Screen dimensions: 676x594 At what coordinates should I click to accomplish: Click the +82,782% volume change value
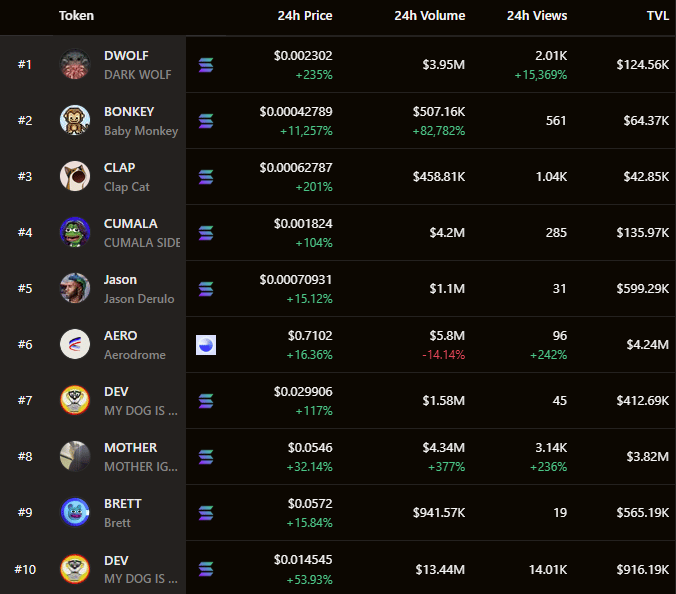[439, 131]
